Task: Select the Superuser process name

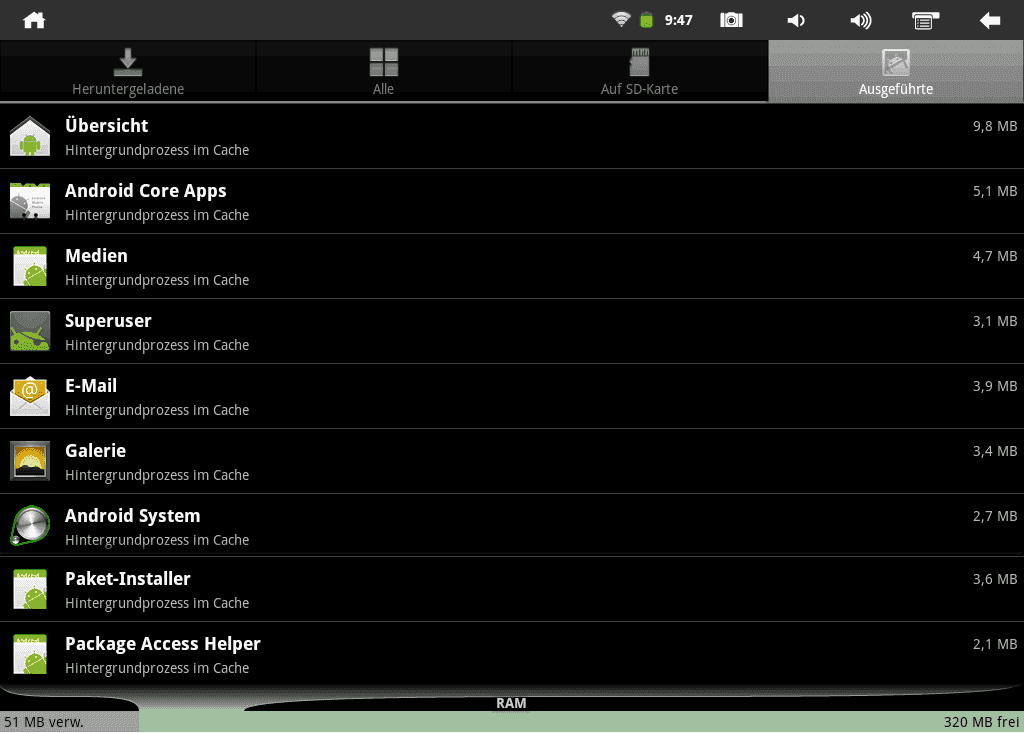Action: tap(108, 321)
